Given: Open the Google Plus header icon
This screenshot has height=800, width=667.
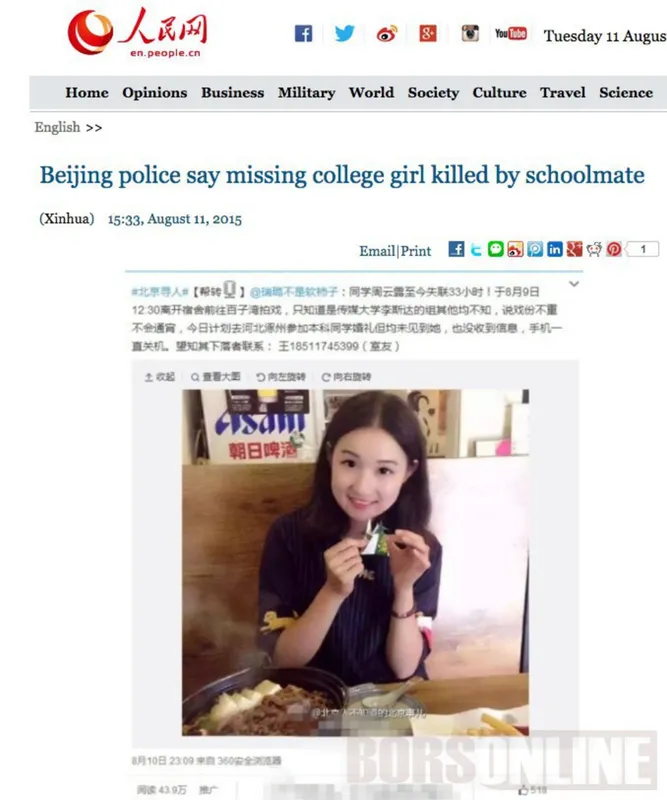Looking at the screenshot, I should [x=428, y=34].
